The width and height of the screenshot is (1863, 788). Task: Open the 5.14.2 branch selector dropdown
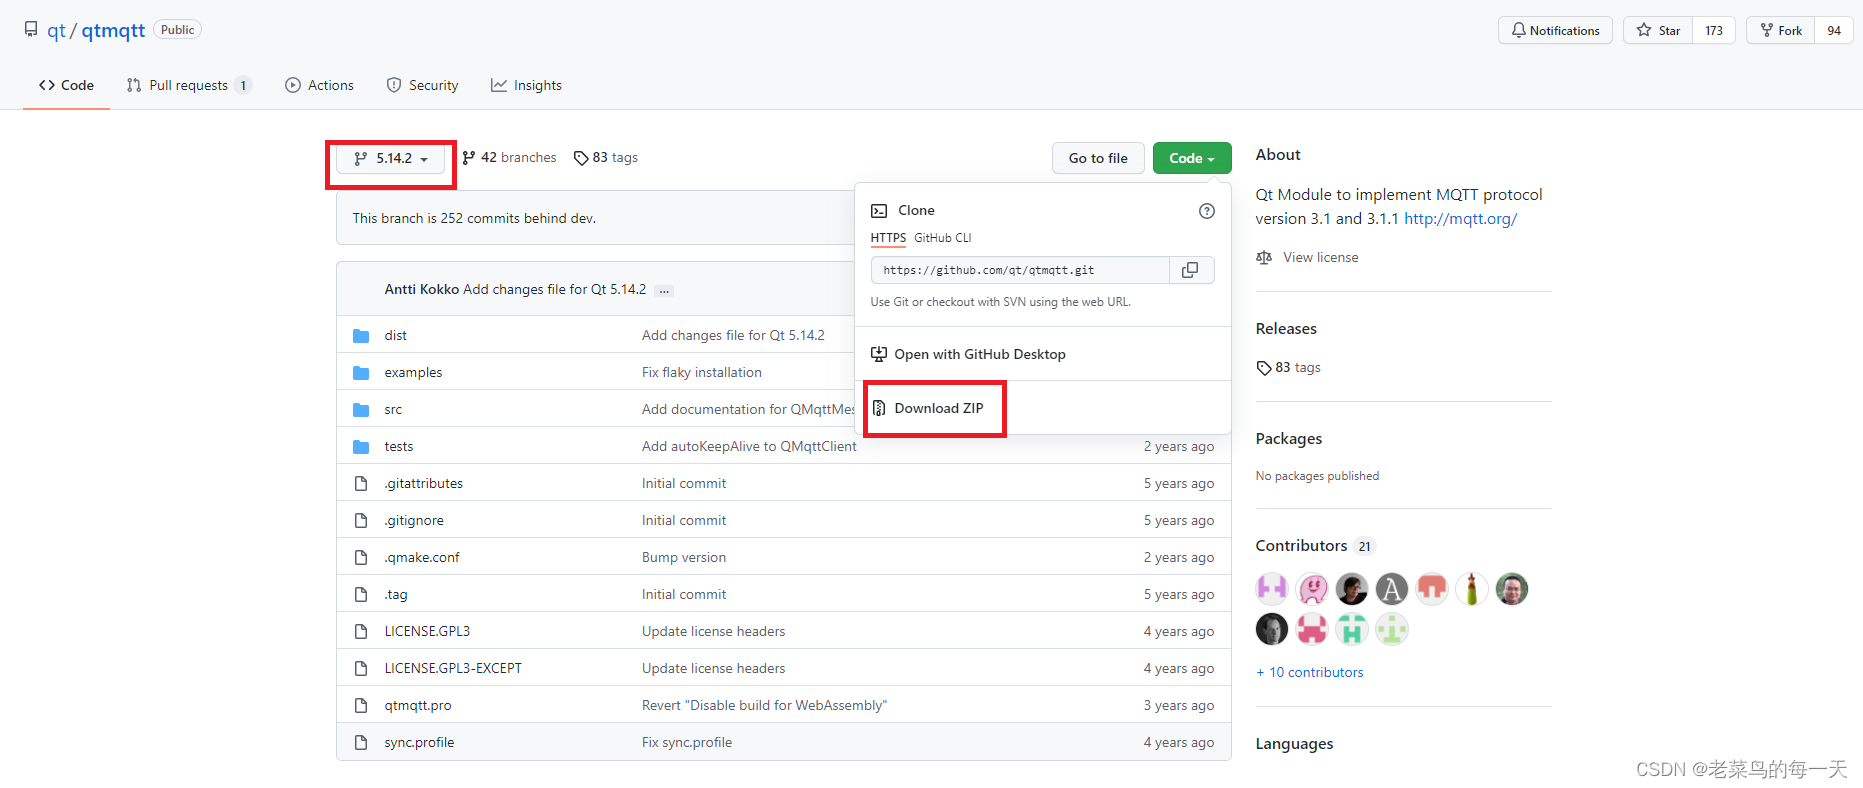(391, 158)
